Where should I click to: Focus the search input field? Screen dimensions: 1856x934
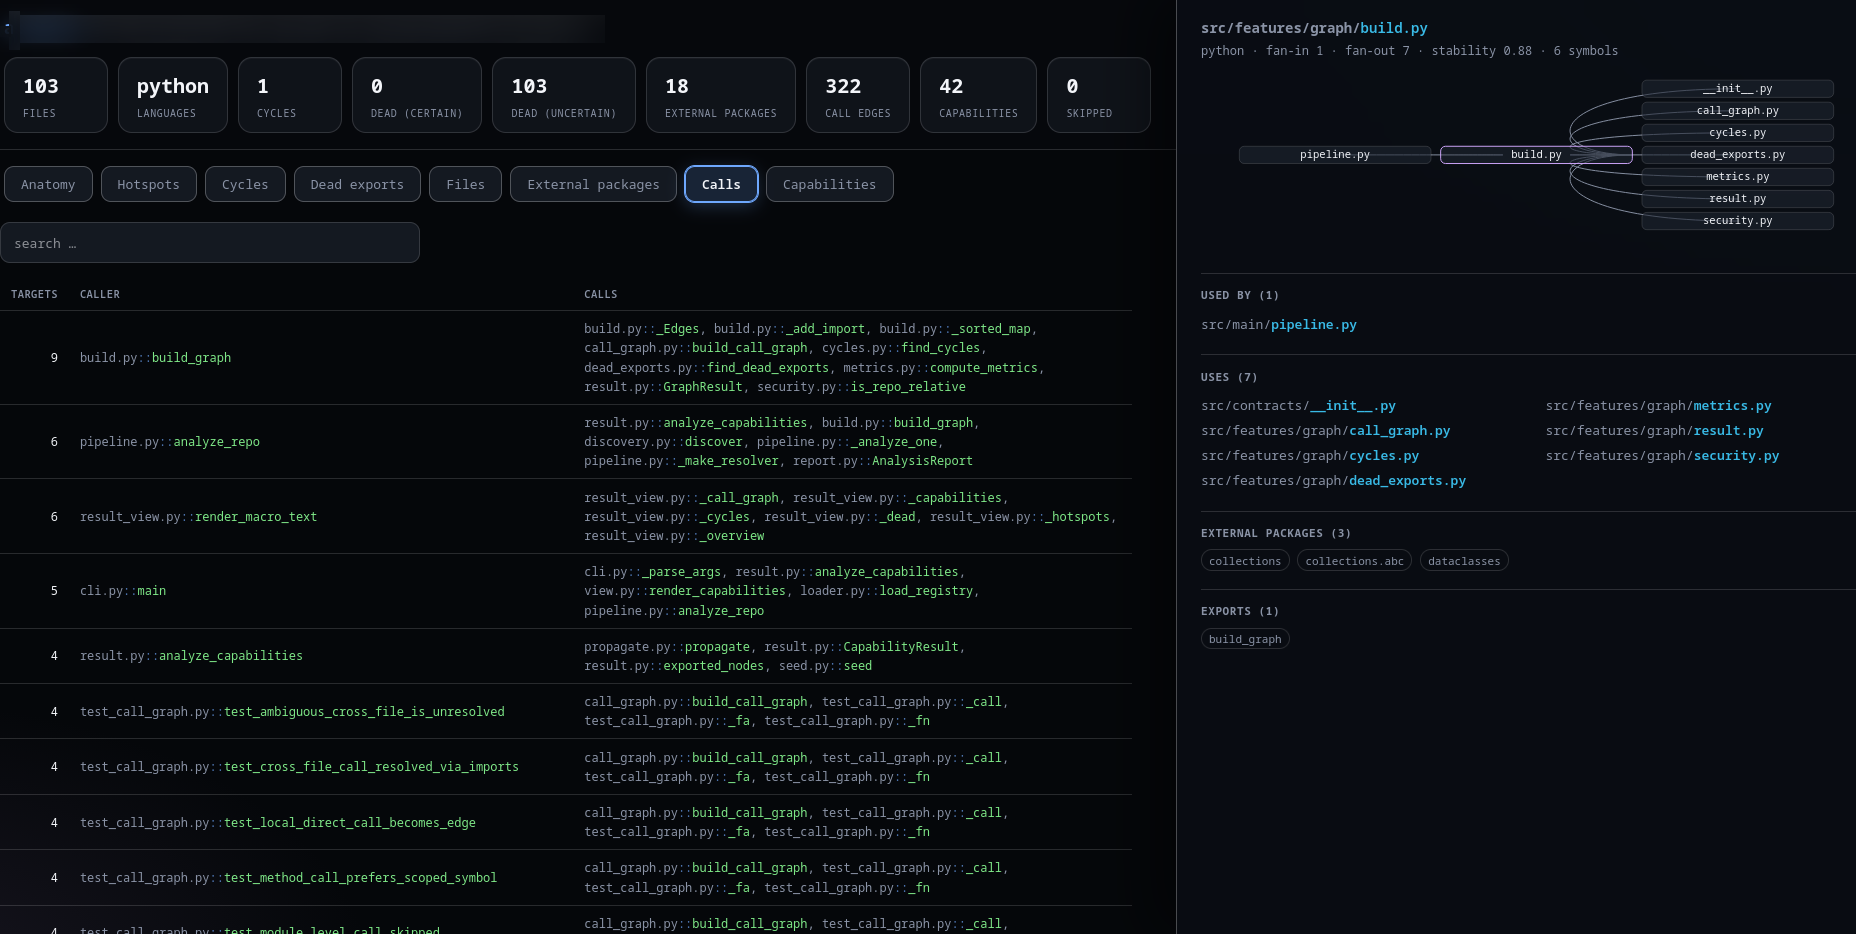coord(210,243)
